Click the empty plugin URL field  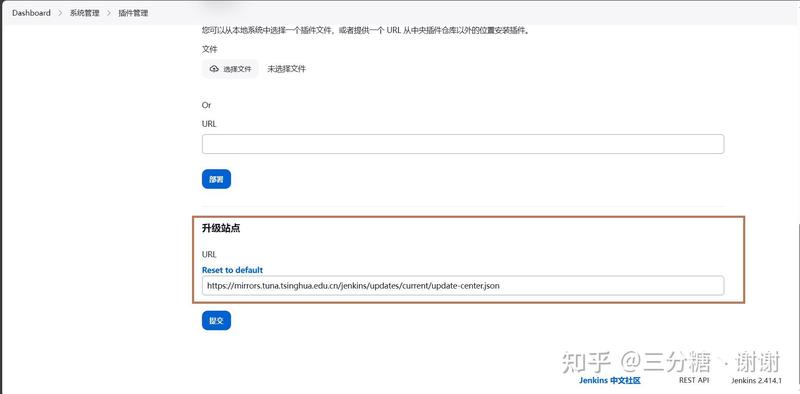pos(463,144)
